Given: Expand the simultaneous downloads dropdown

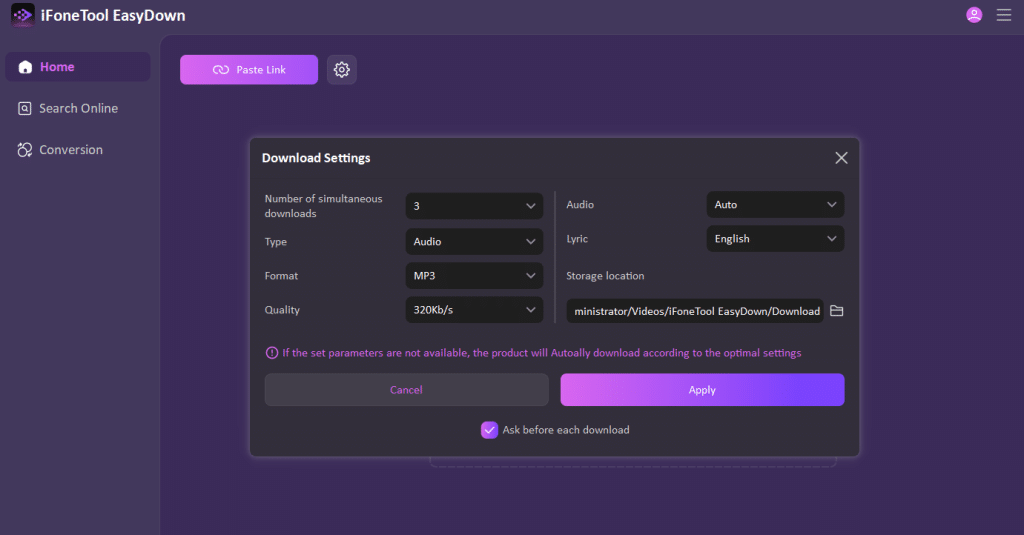Looking at the screenshot, I should [x=474, y=206].
